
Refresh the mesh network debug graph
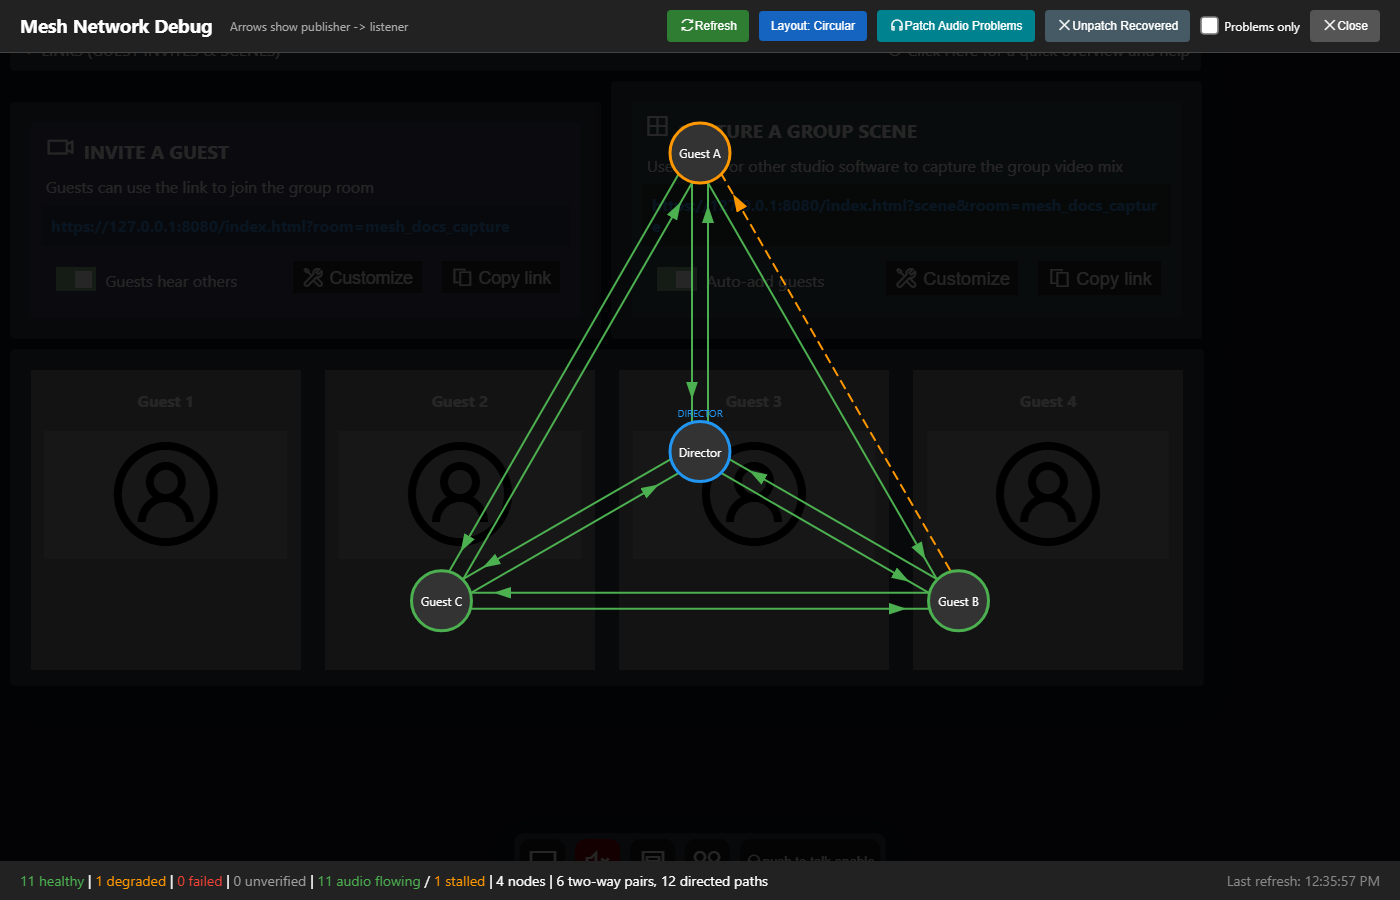tap(708, 26)
